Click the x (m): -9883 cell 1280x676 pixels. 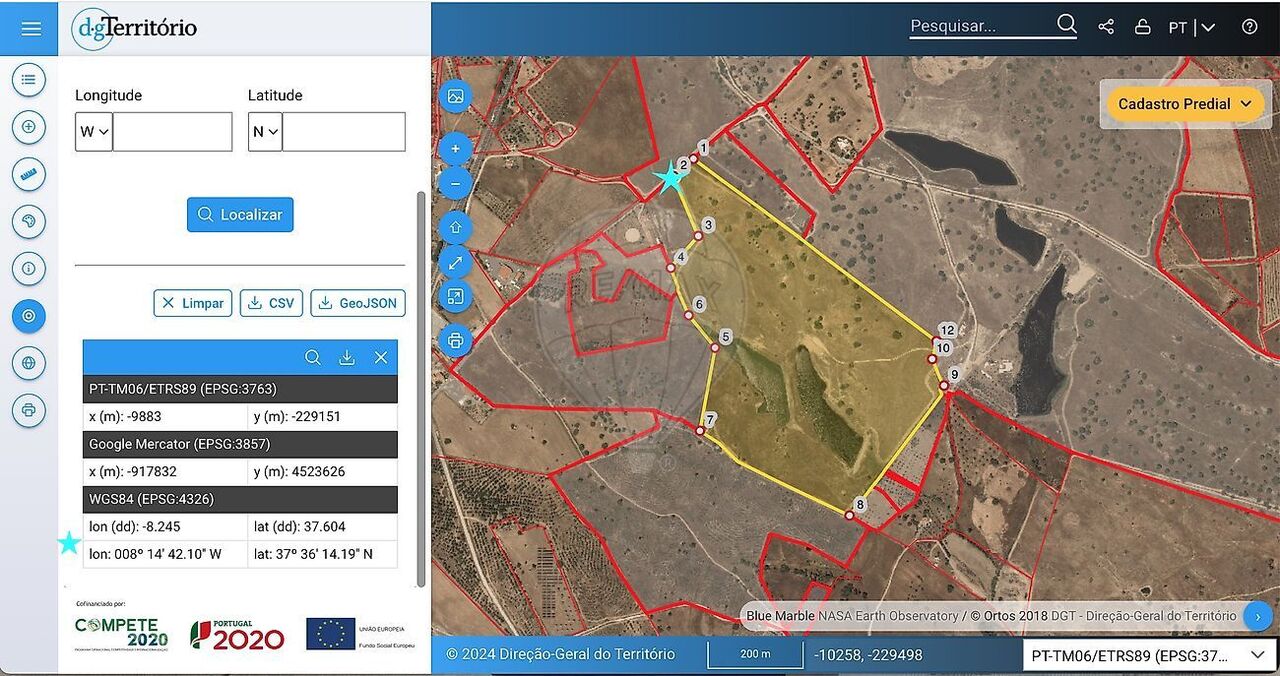coord(165,416)
